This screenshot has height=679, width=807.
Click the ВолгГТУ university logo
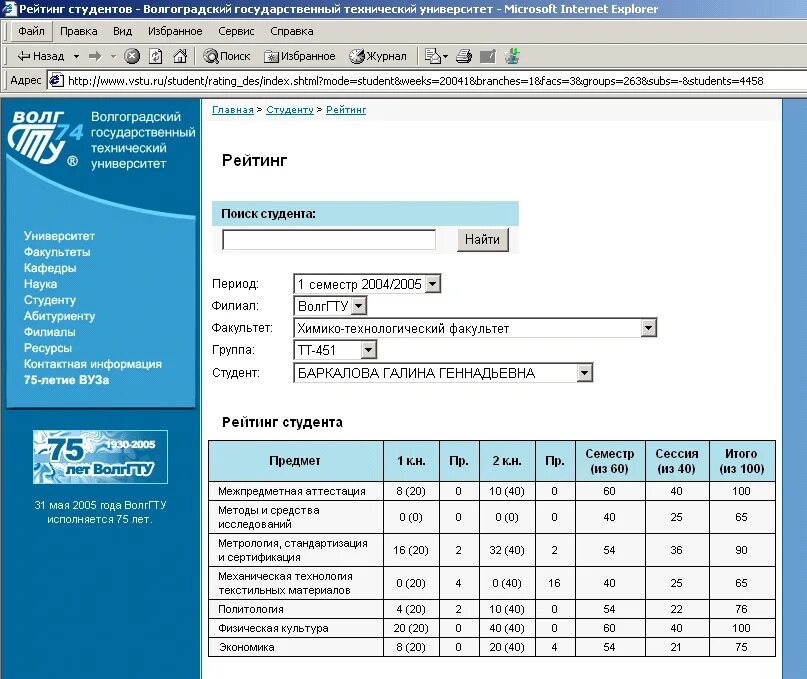tap(44, 138)
